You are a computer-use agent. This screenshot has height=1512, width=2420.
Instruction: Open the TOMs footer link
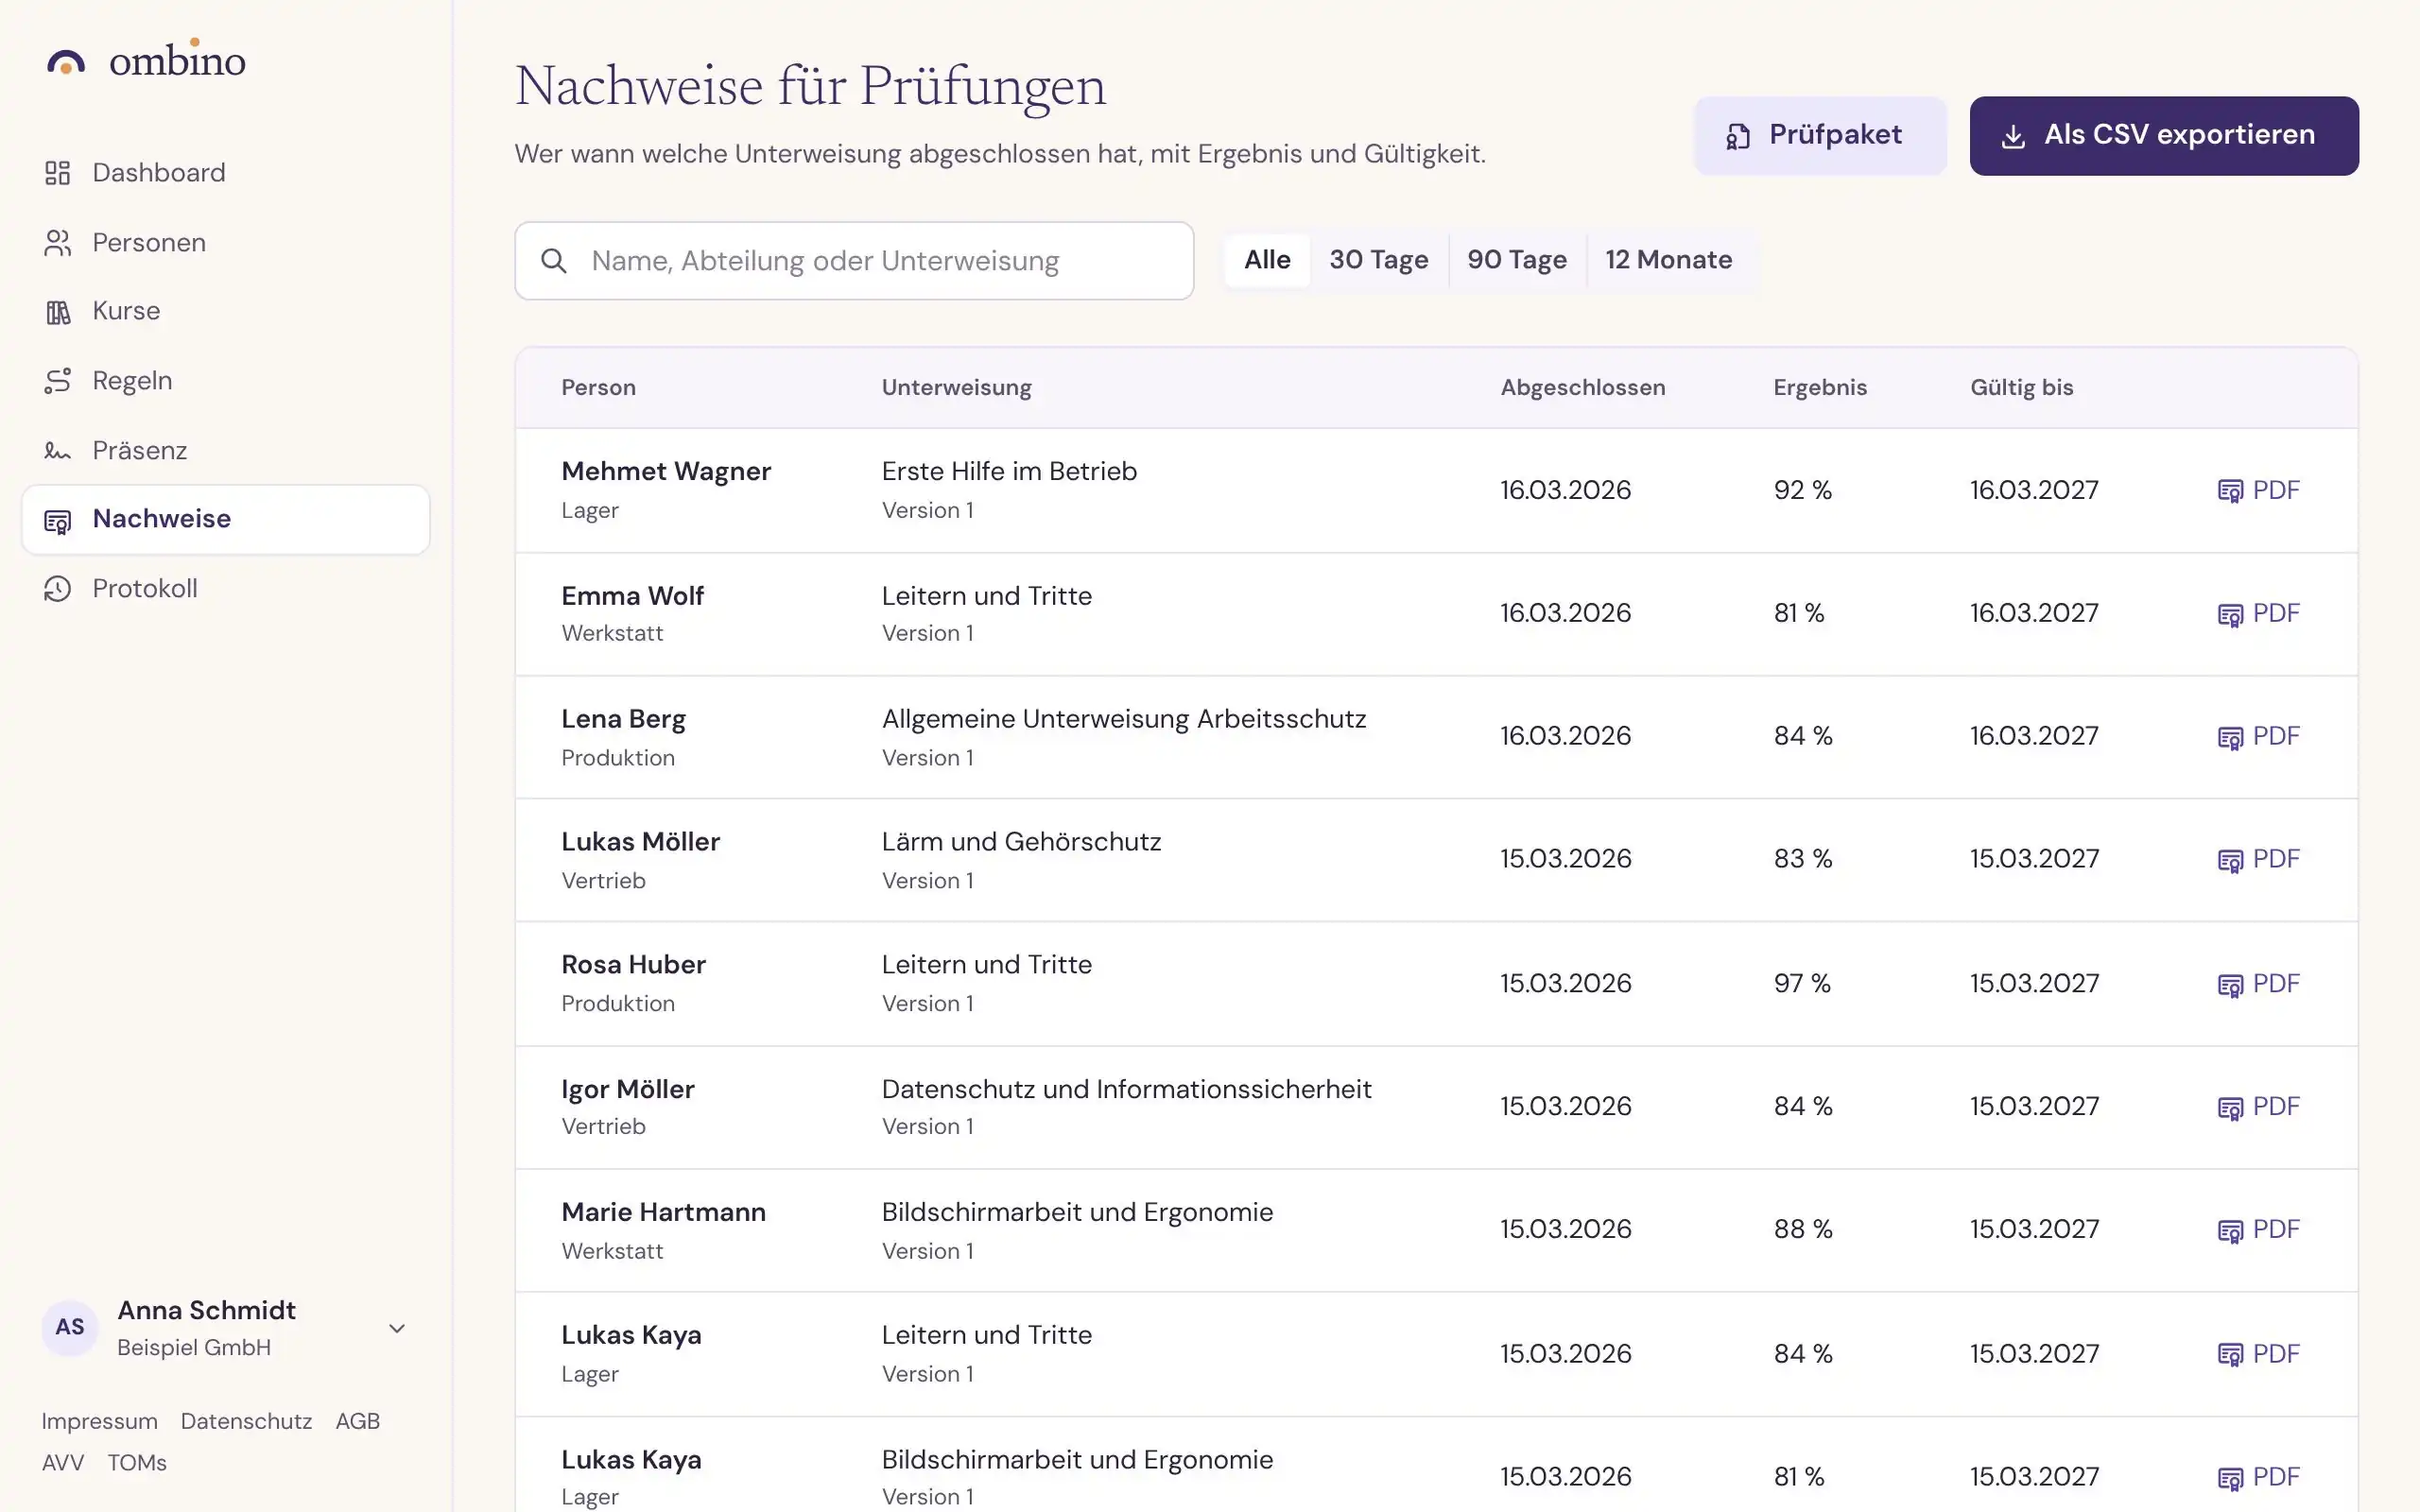(x=137, y=1463)
